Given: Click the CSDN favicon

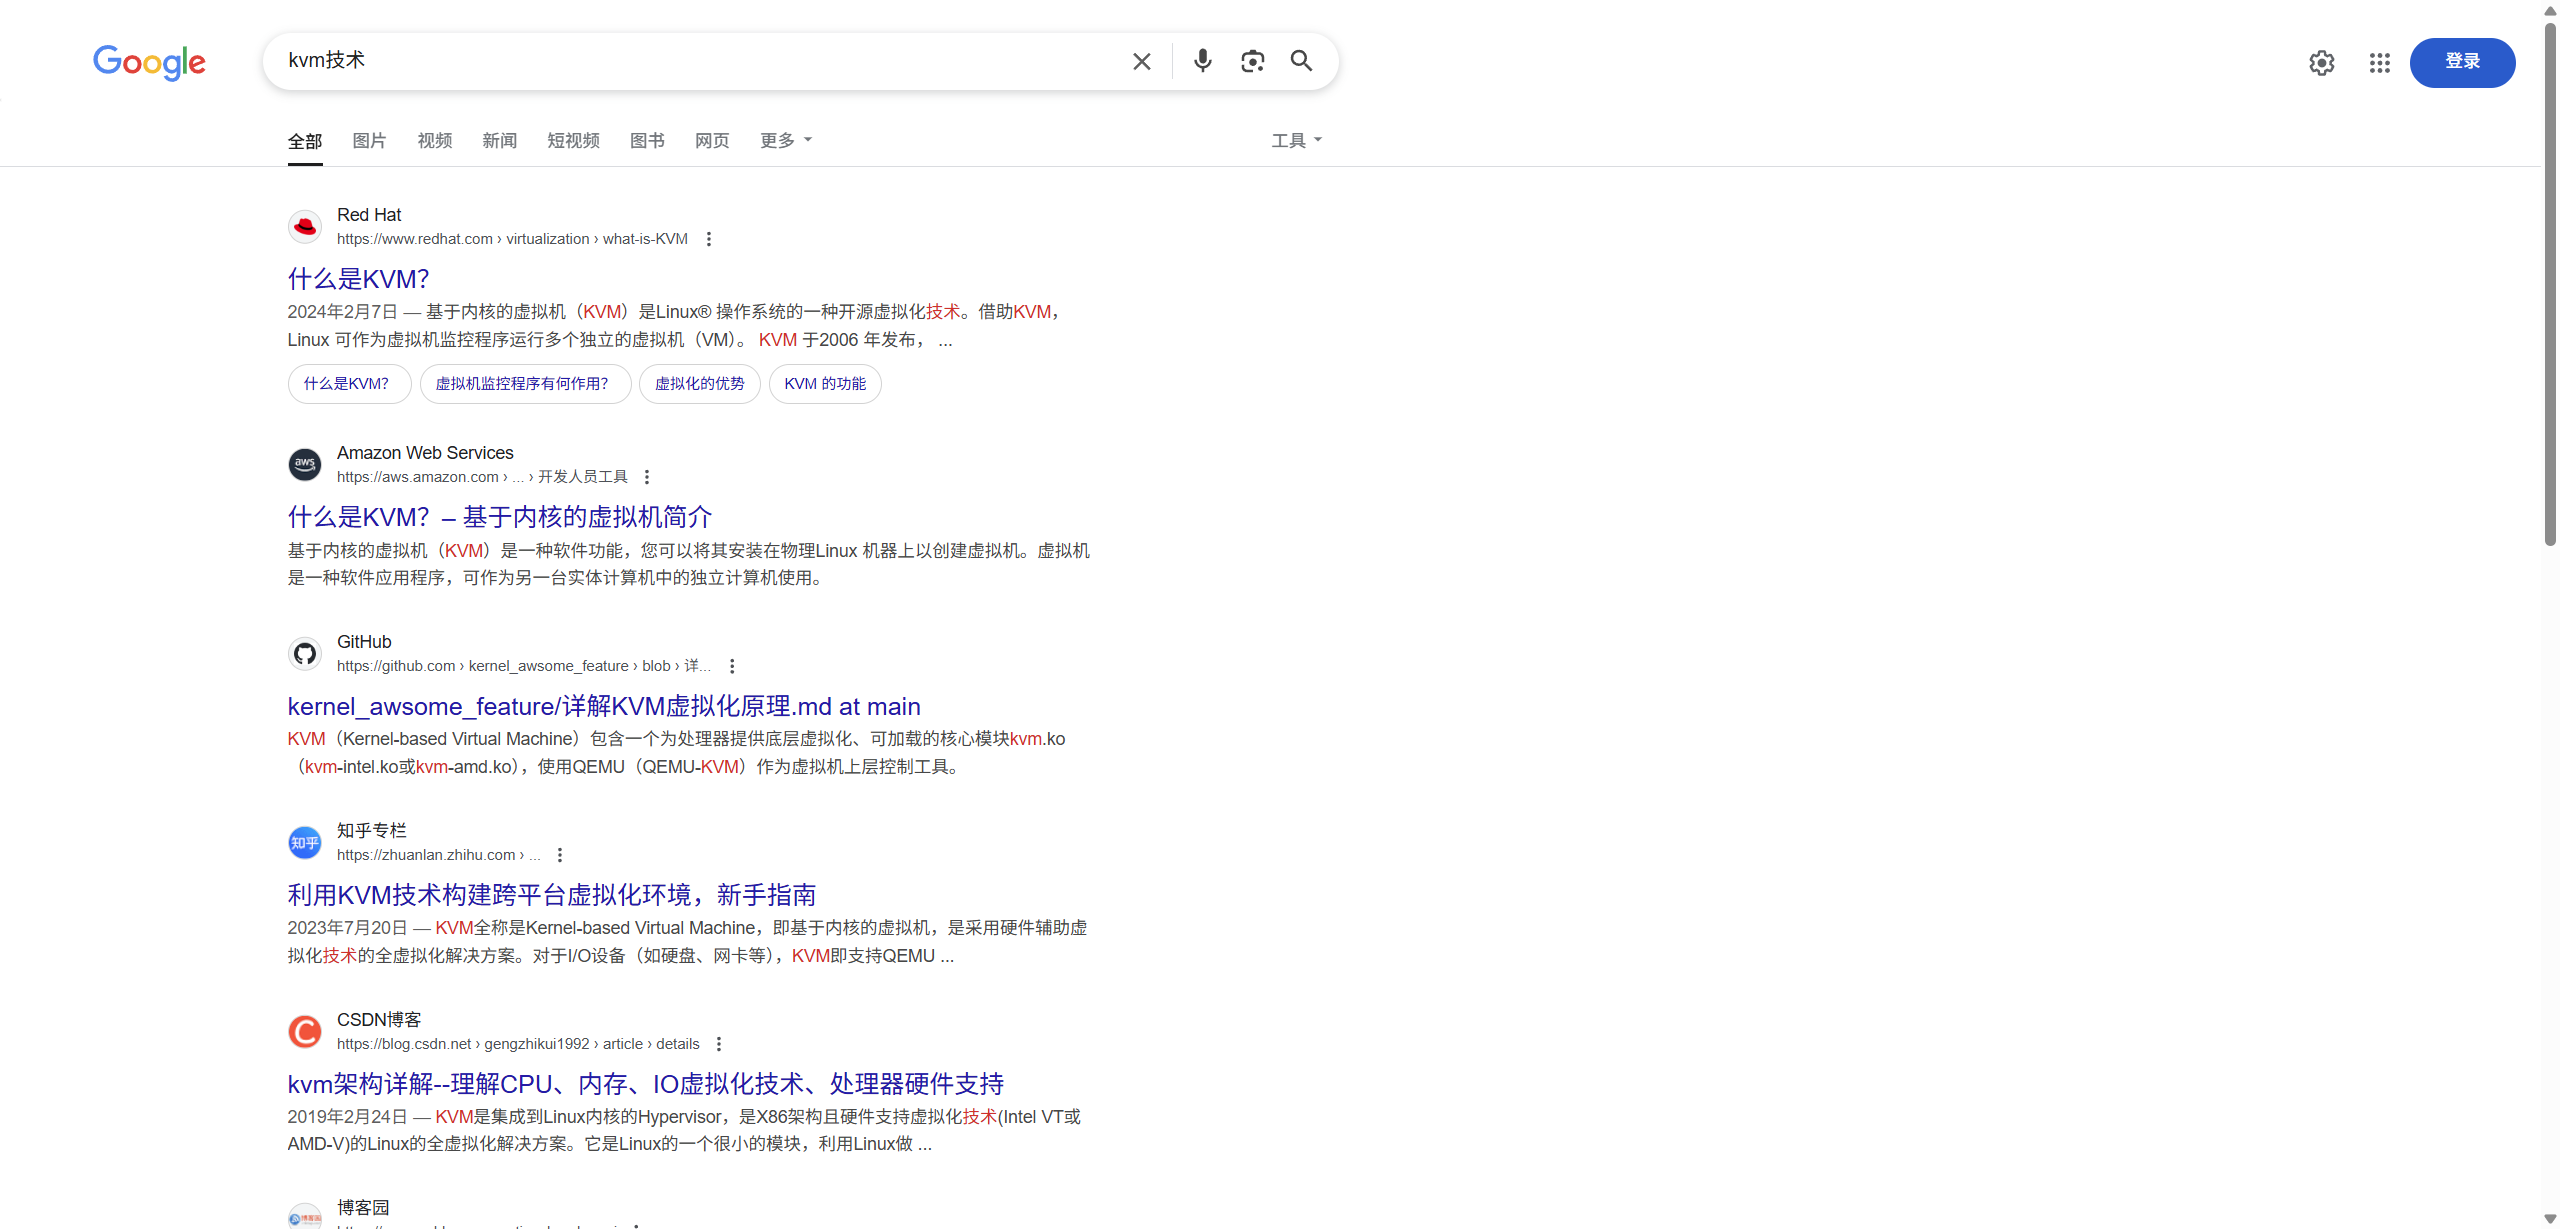Looking at the screenshot, I should (x=305, y=1032).
